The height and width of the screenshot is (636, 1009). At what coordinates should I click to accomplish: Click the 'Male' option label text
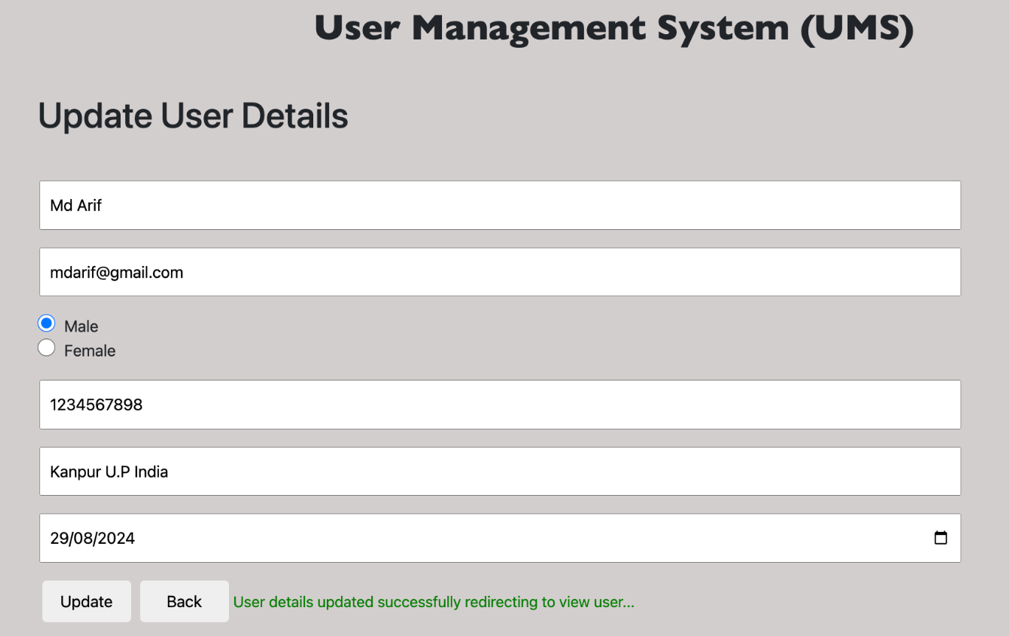click(x=81, y=326)
